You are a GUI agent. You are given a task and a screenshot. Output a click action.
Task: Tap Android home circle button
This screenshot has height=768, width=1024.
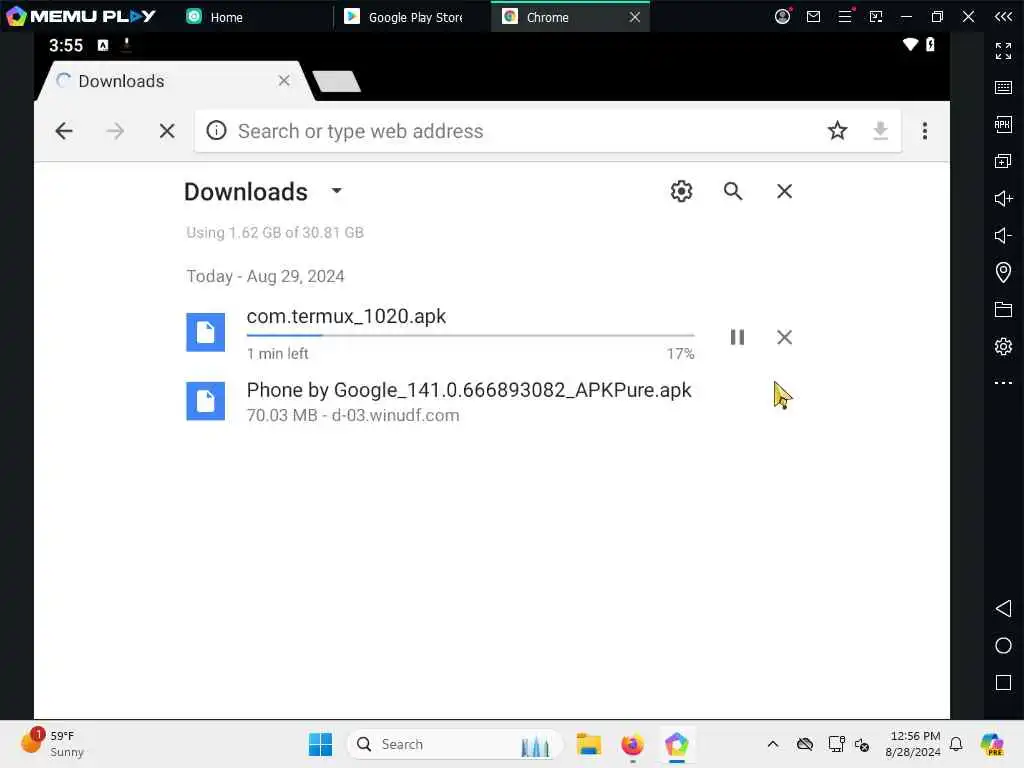(x=1003, y=646)
